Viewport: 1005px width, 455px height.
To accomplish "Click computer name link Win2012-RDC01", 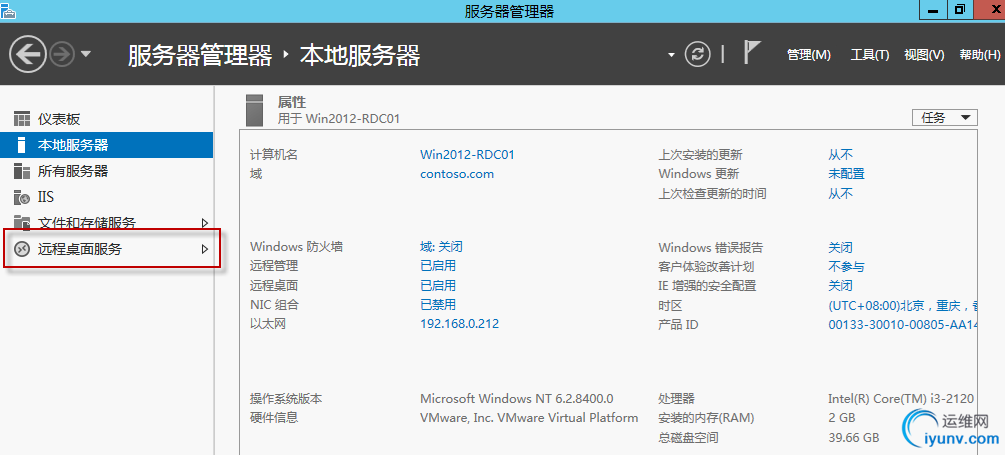I will [467, 154].
